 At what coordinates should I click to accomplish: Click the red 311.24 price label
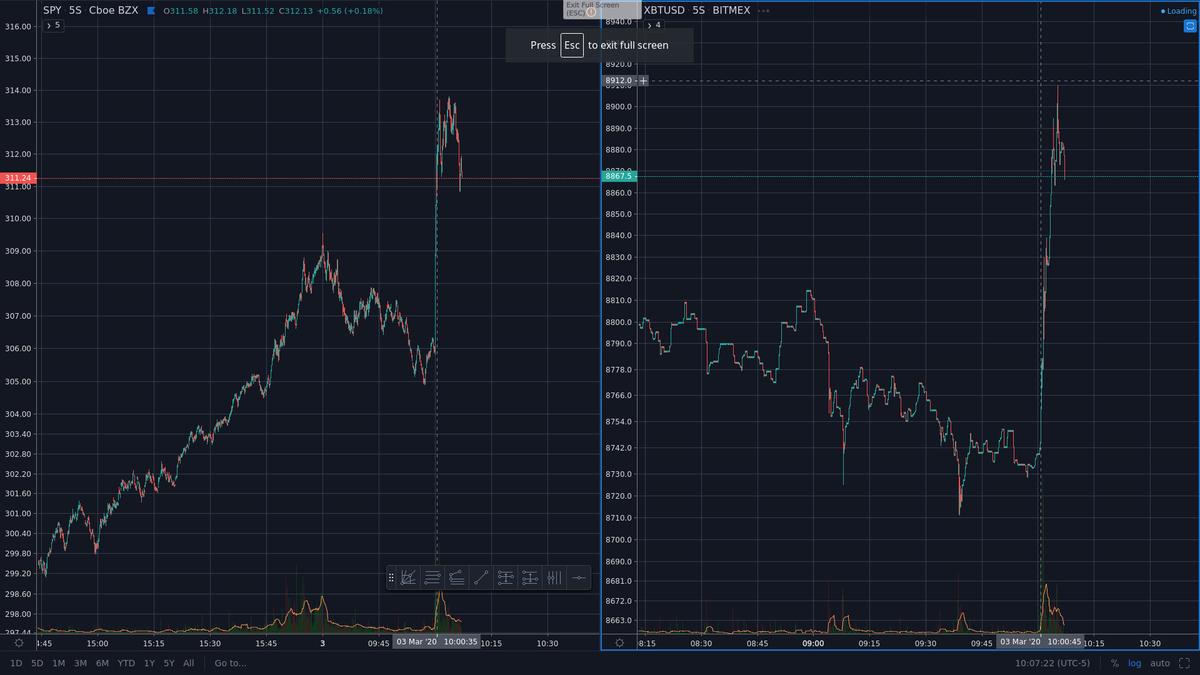coord(19,178)
